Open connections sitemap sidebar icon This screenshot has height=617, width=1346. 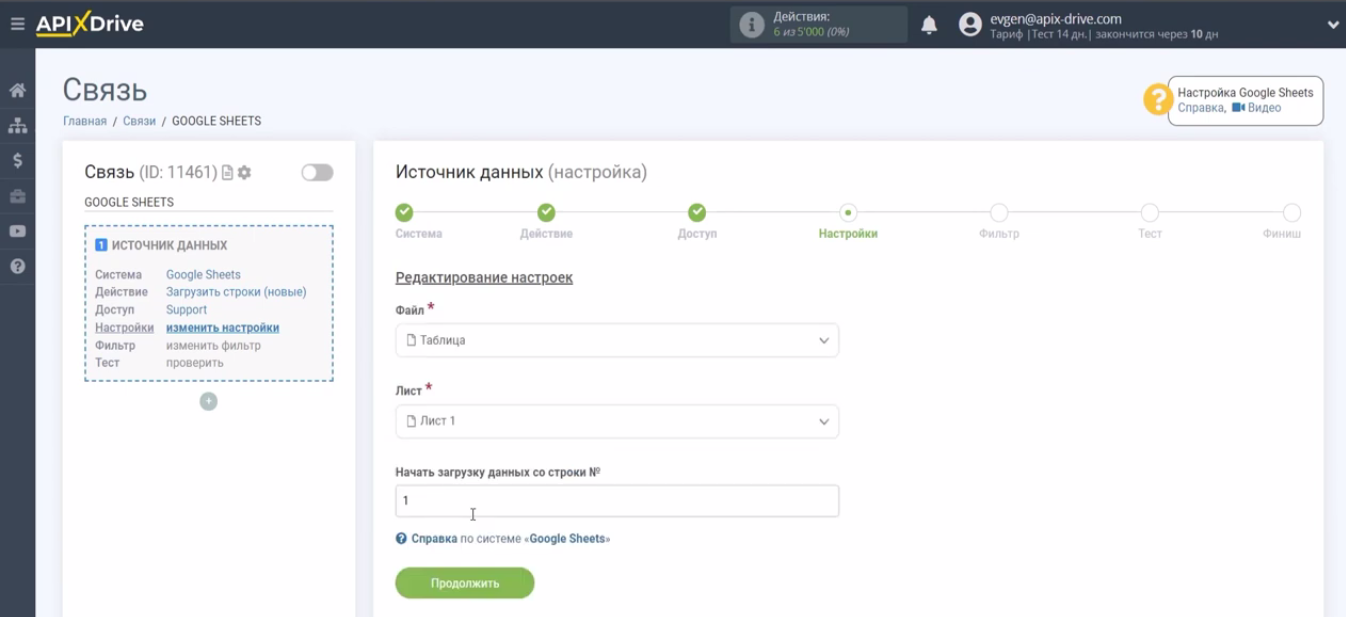17,125
